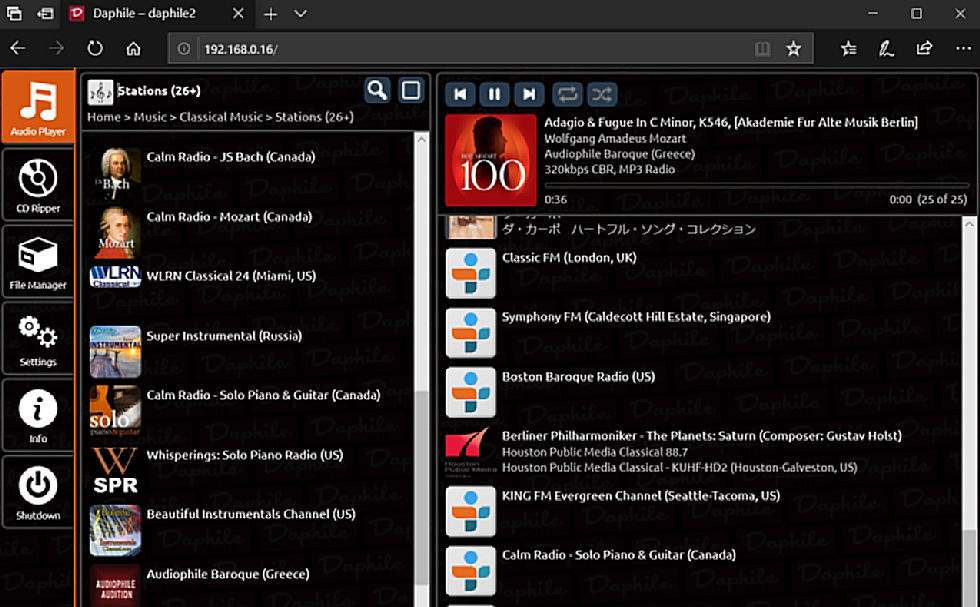Click the search magnifier in Stations panel

(x=377, y=91)
